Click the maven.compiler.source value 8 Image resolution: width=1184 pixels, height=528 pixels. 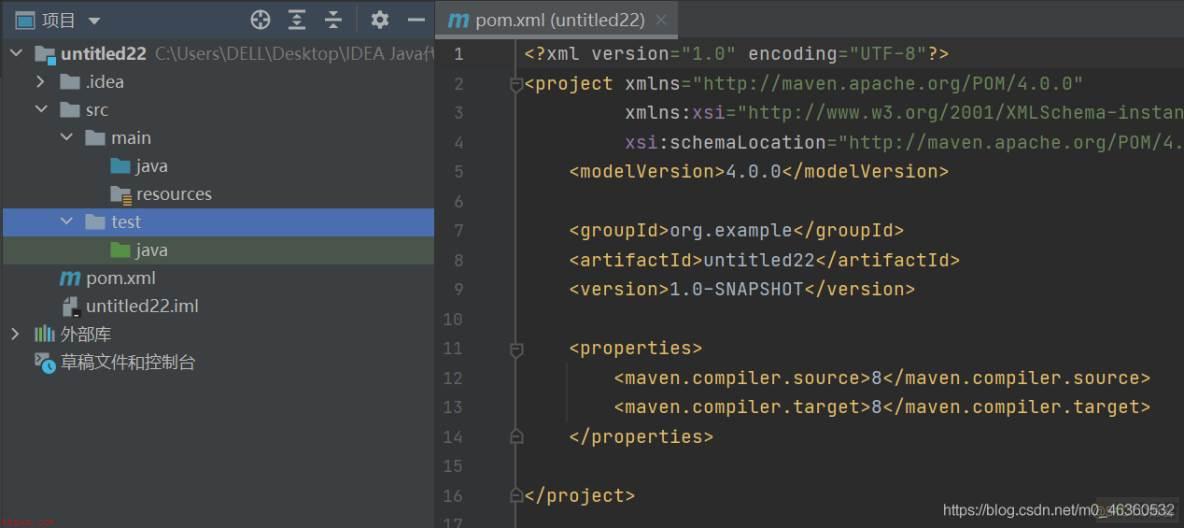click(x=877, y=378)
